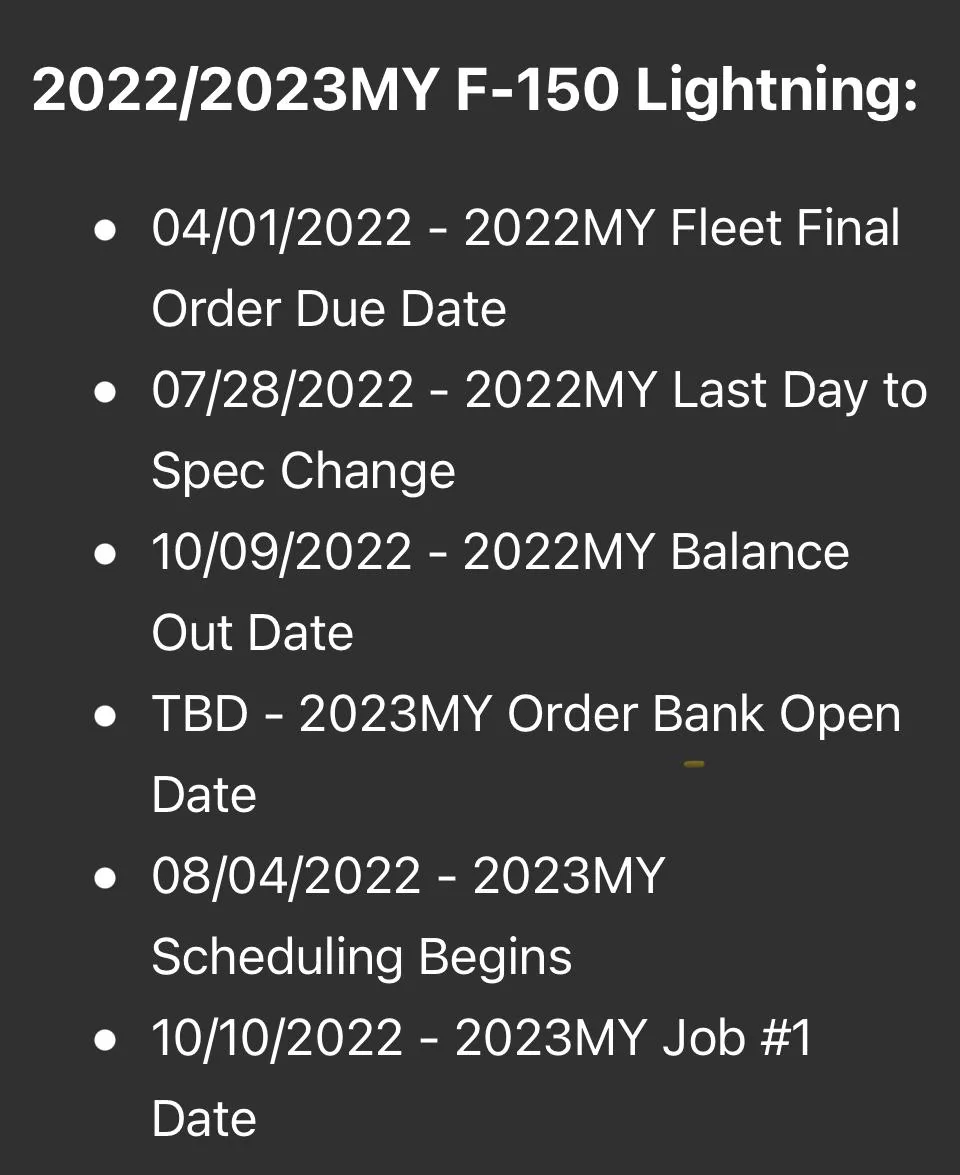960x1175 pixels.
Task: Click the bullet dot before 10/10/2022
Action: tap(104, 1040)
